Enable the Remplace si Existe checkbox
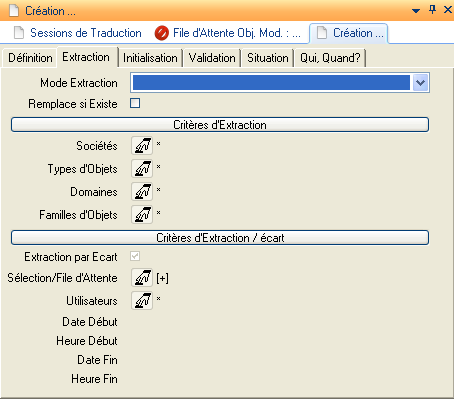The width and height of the screenshot is (454, 399). 135,103
